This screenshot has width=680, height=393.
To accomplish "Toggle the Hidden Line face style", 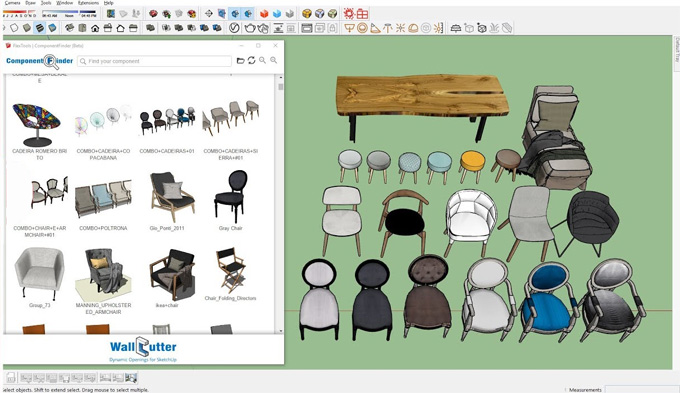I will (x=14, y=28).
